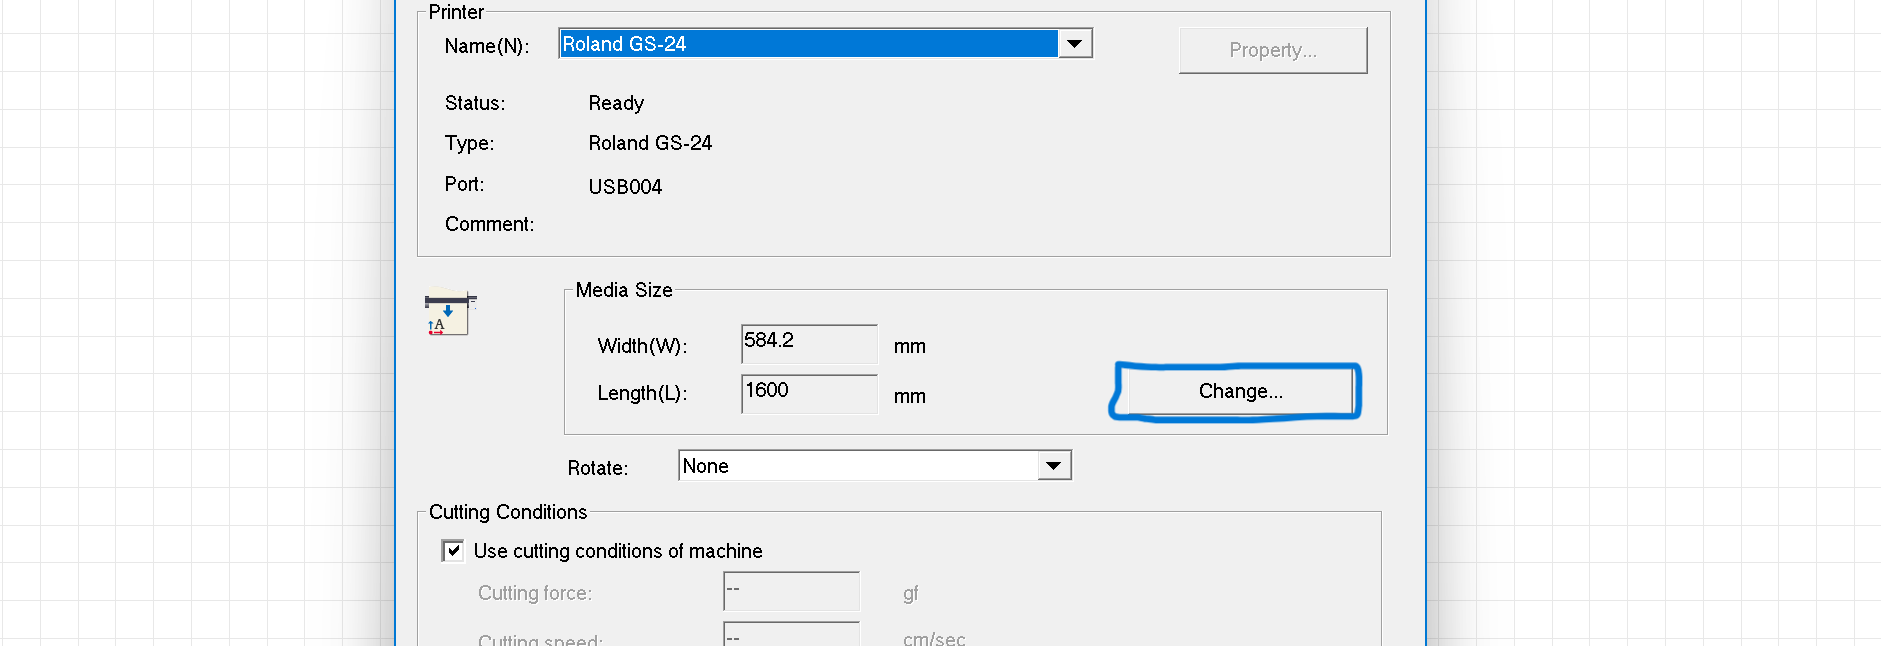Select the highlighted Roland GS-24 name field
This screenshot has height=646, width=1881.
coord(808,44)
